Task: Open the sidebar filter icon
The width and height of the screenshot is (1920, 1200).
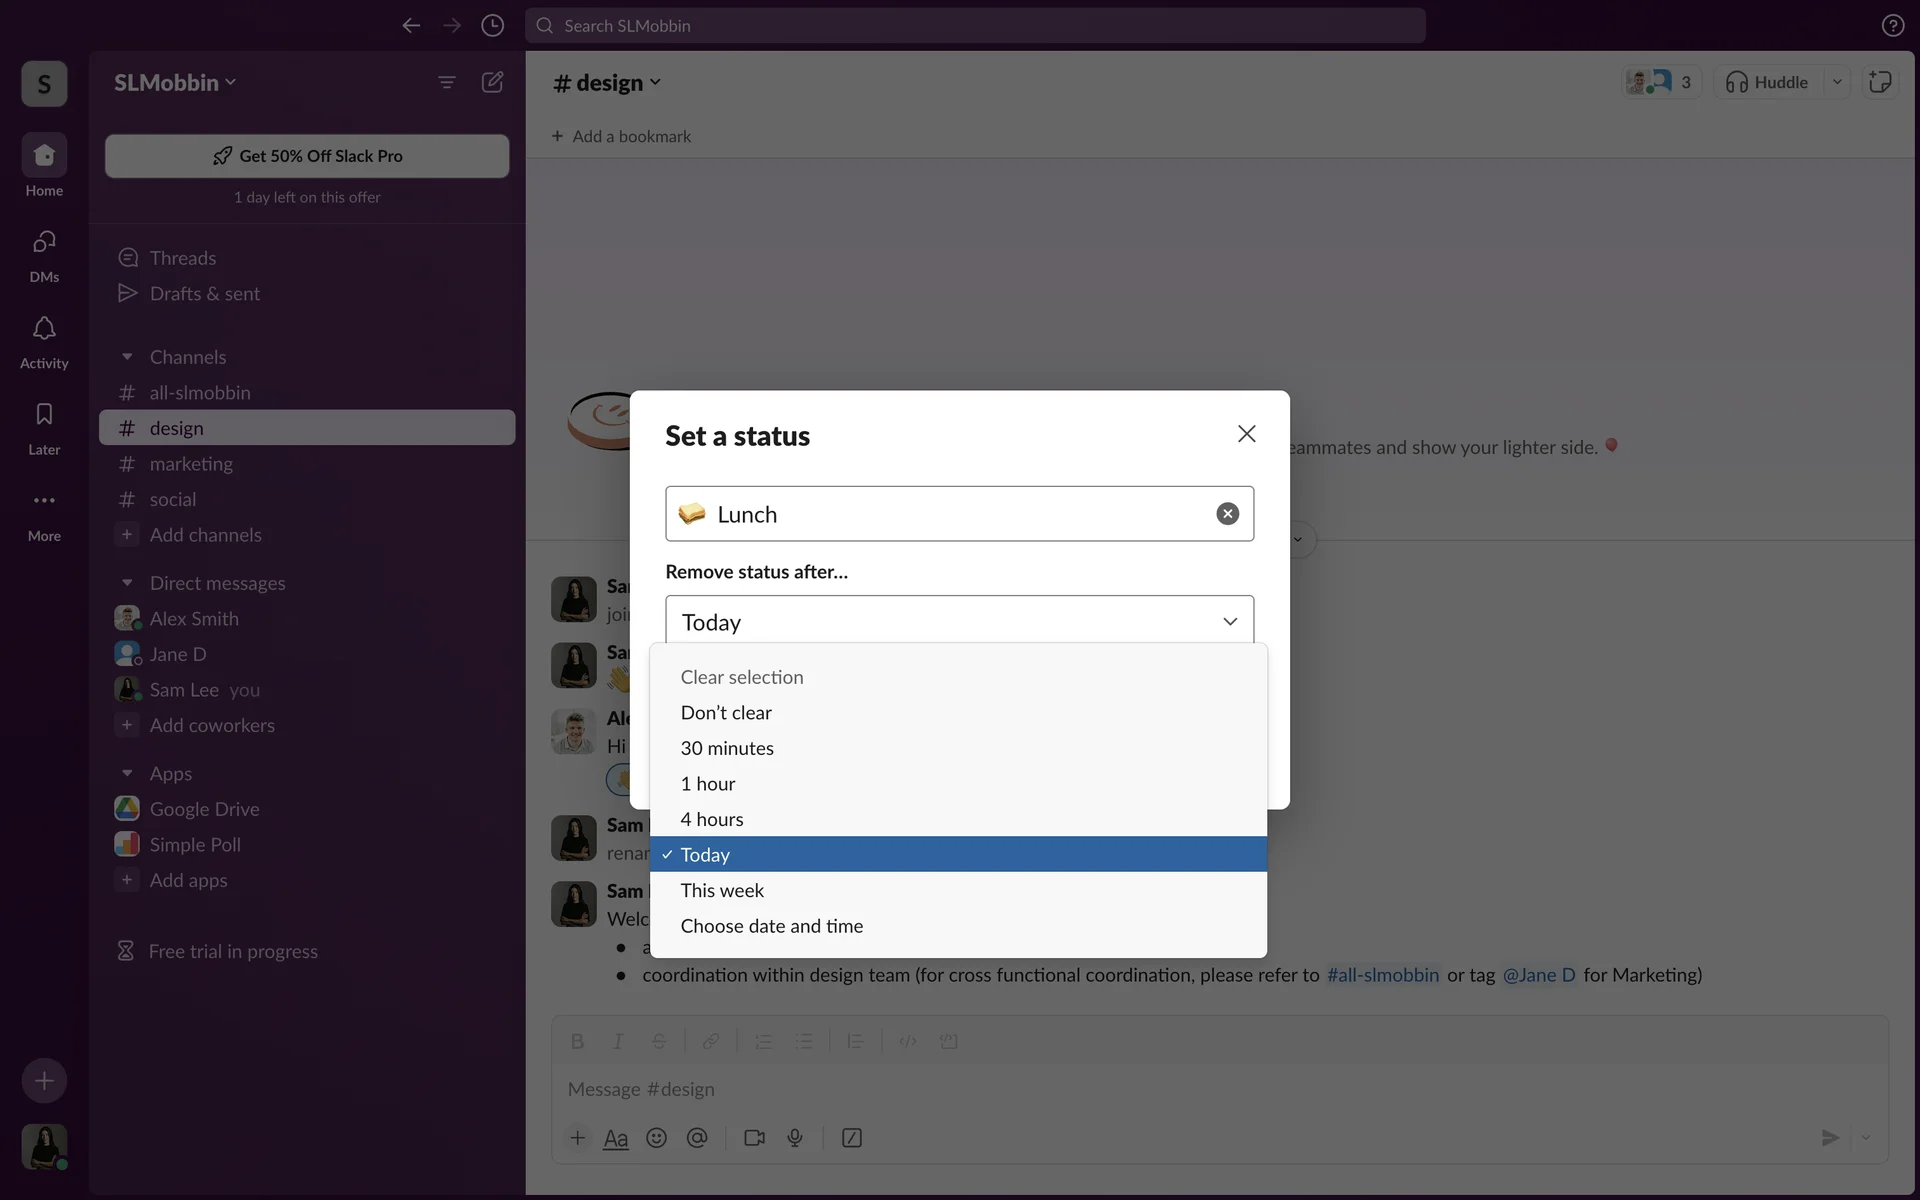Action: point(447,82)
